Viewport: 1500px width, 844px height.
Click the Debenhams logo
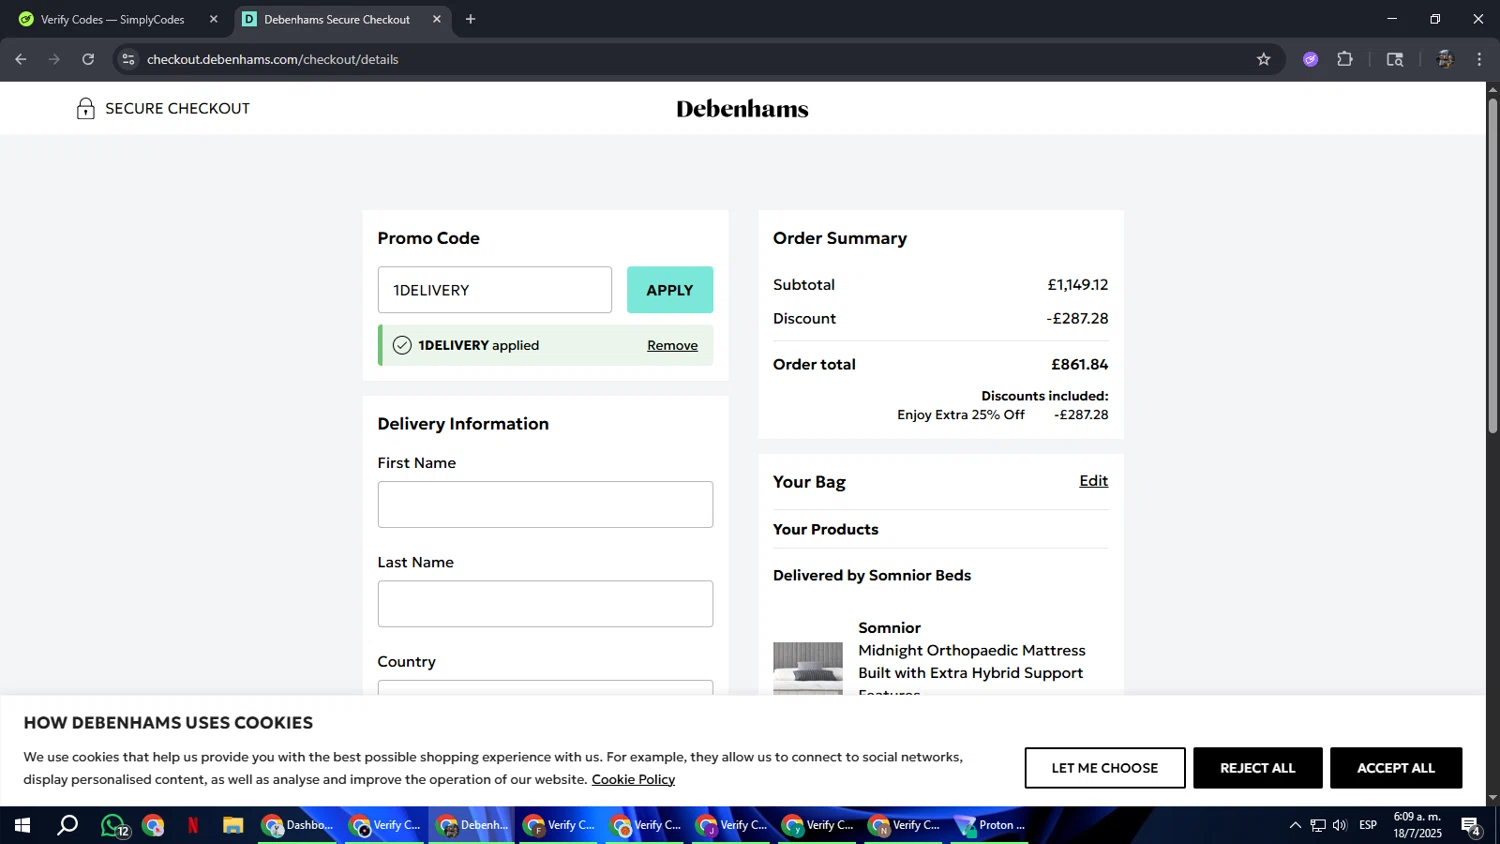[x=742, y=109]
